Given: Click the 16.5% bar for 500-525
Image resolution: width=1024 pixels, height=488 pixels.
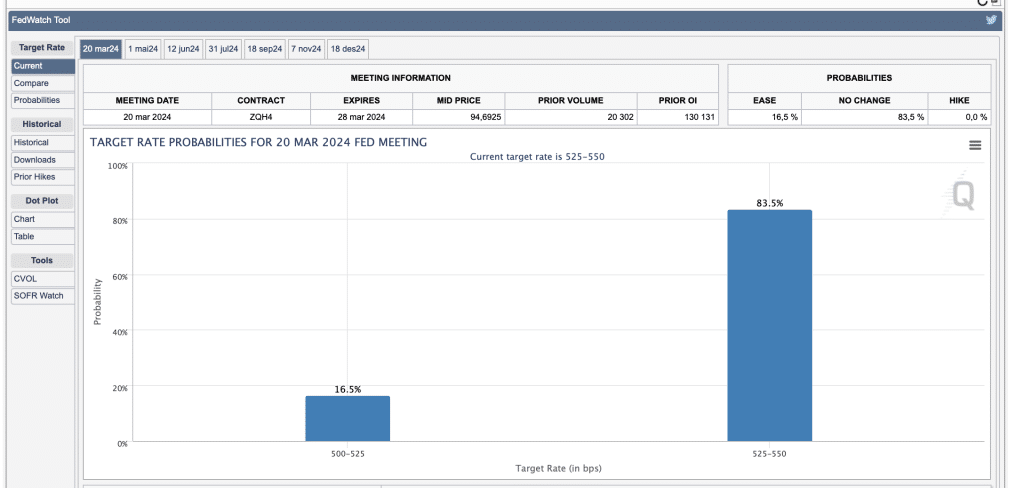Looking at the screenshot, I should point(347,419).
